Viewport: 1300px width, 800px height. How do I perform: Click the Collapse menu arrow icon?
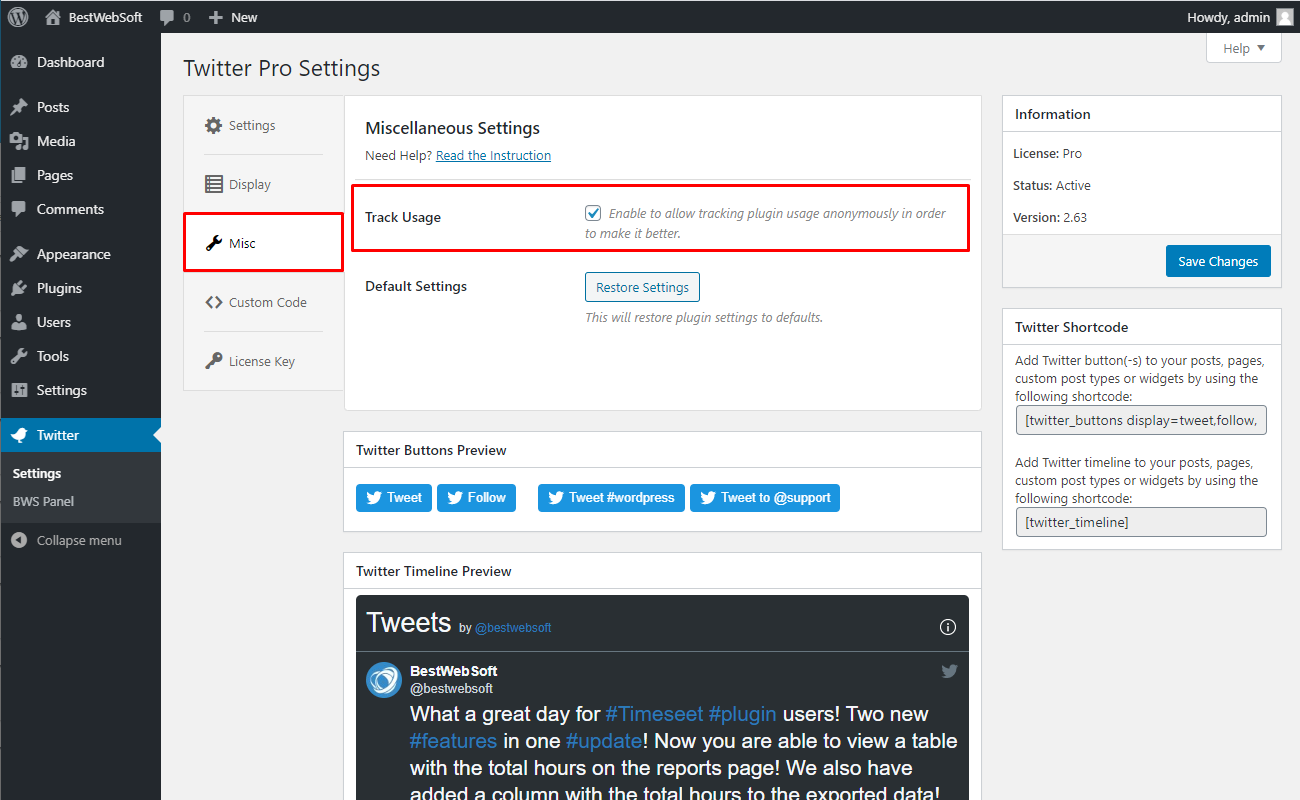pyautogui.click(x=19, y=540)
